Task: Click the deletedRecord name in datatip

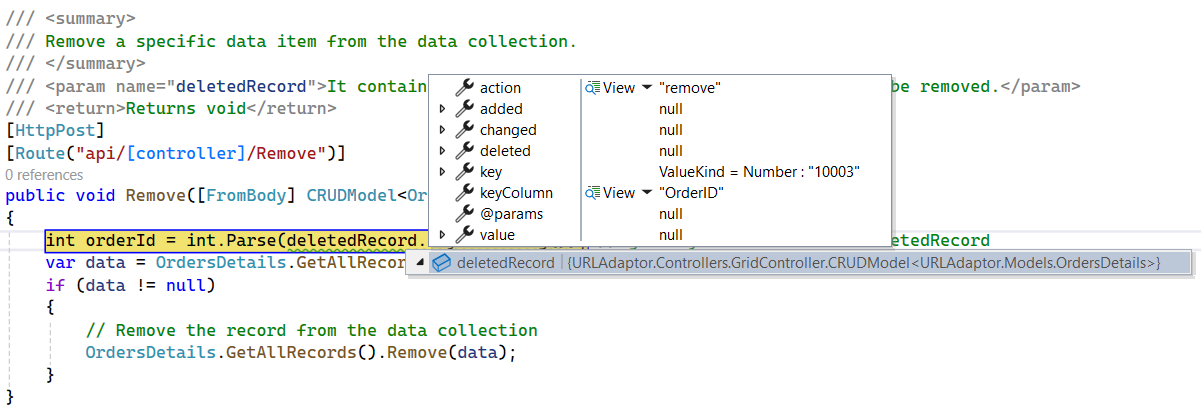Action: pyautogui.click(x=505, y=263)
